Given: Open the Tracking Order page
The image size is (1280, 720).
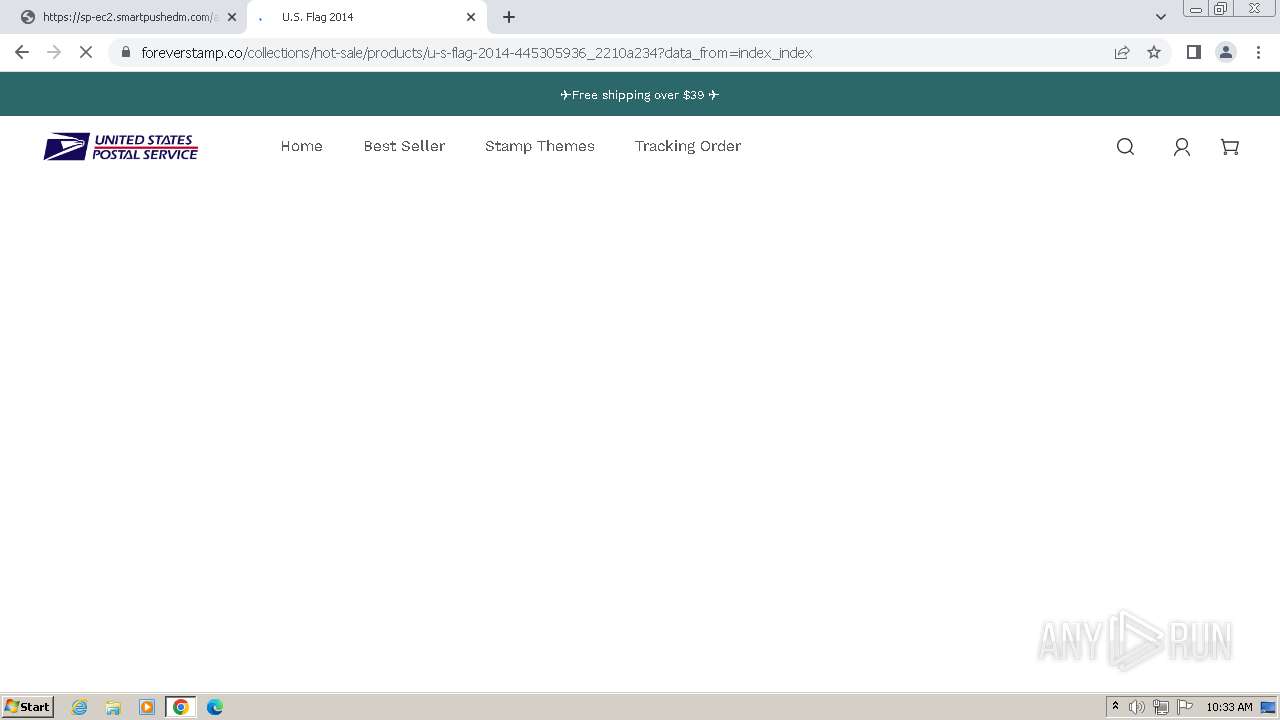Looking at the screenshot, I should (x=688, y=146).
